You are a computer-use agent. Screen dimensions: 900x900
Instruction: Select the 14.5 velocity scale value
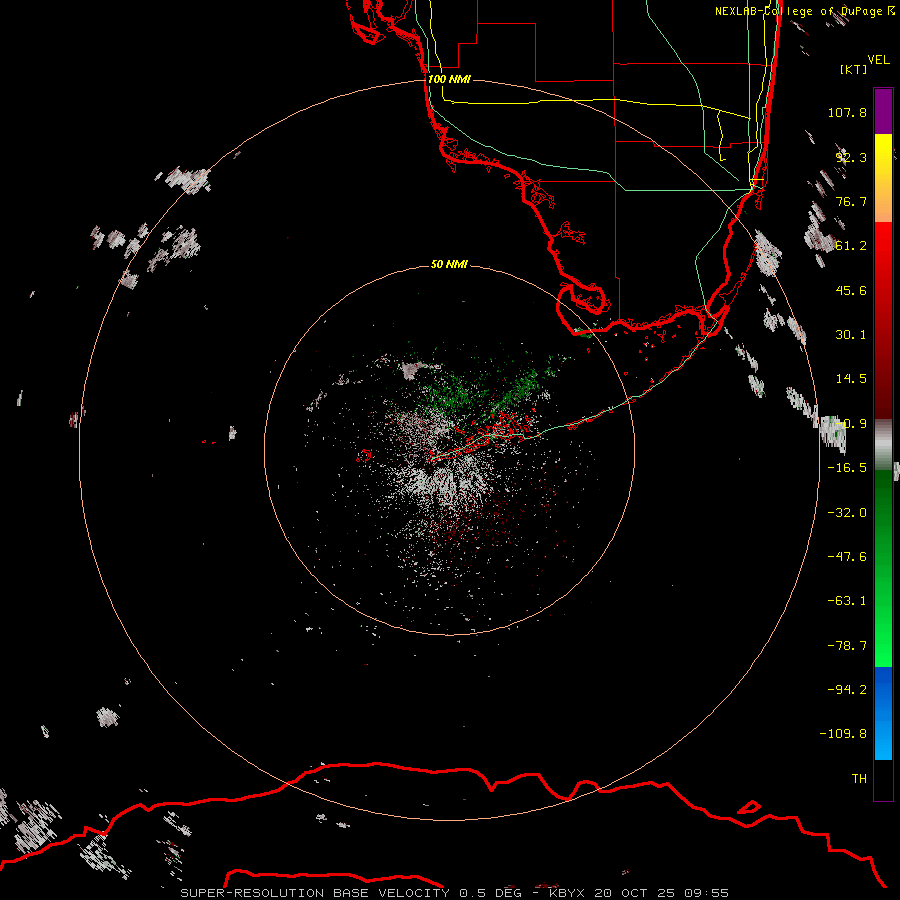tap(851, 379)
